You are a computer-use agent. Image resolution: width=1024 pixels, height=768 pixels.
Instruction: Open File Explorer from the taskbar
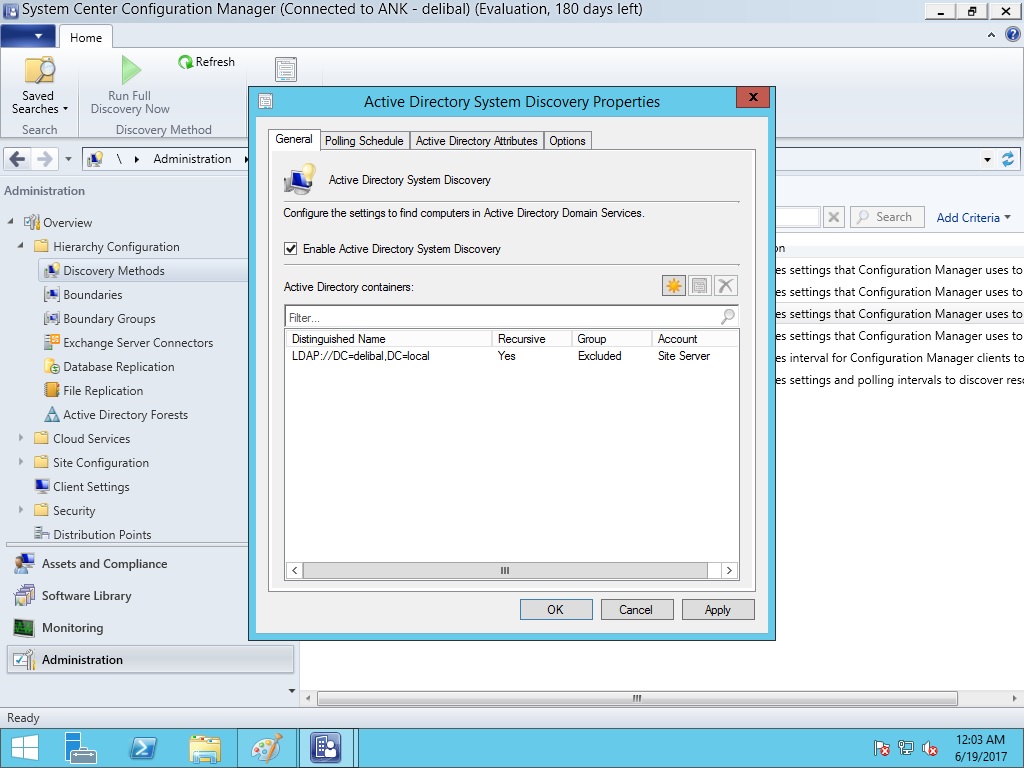pos(205,748)
